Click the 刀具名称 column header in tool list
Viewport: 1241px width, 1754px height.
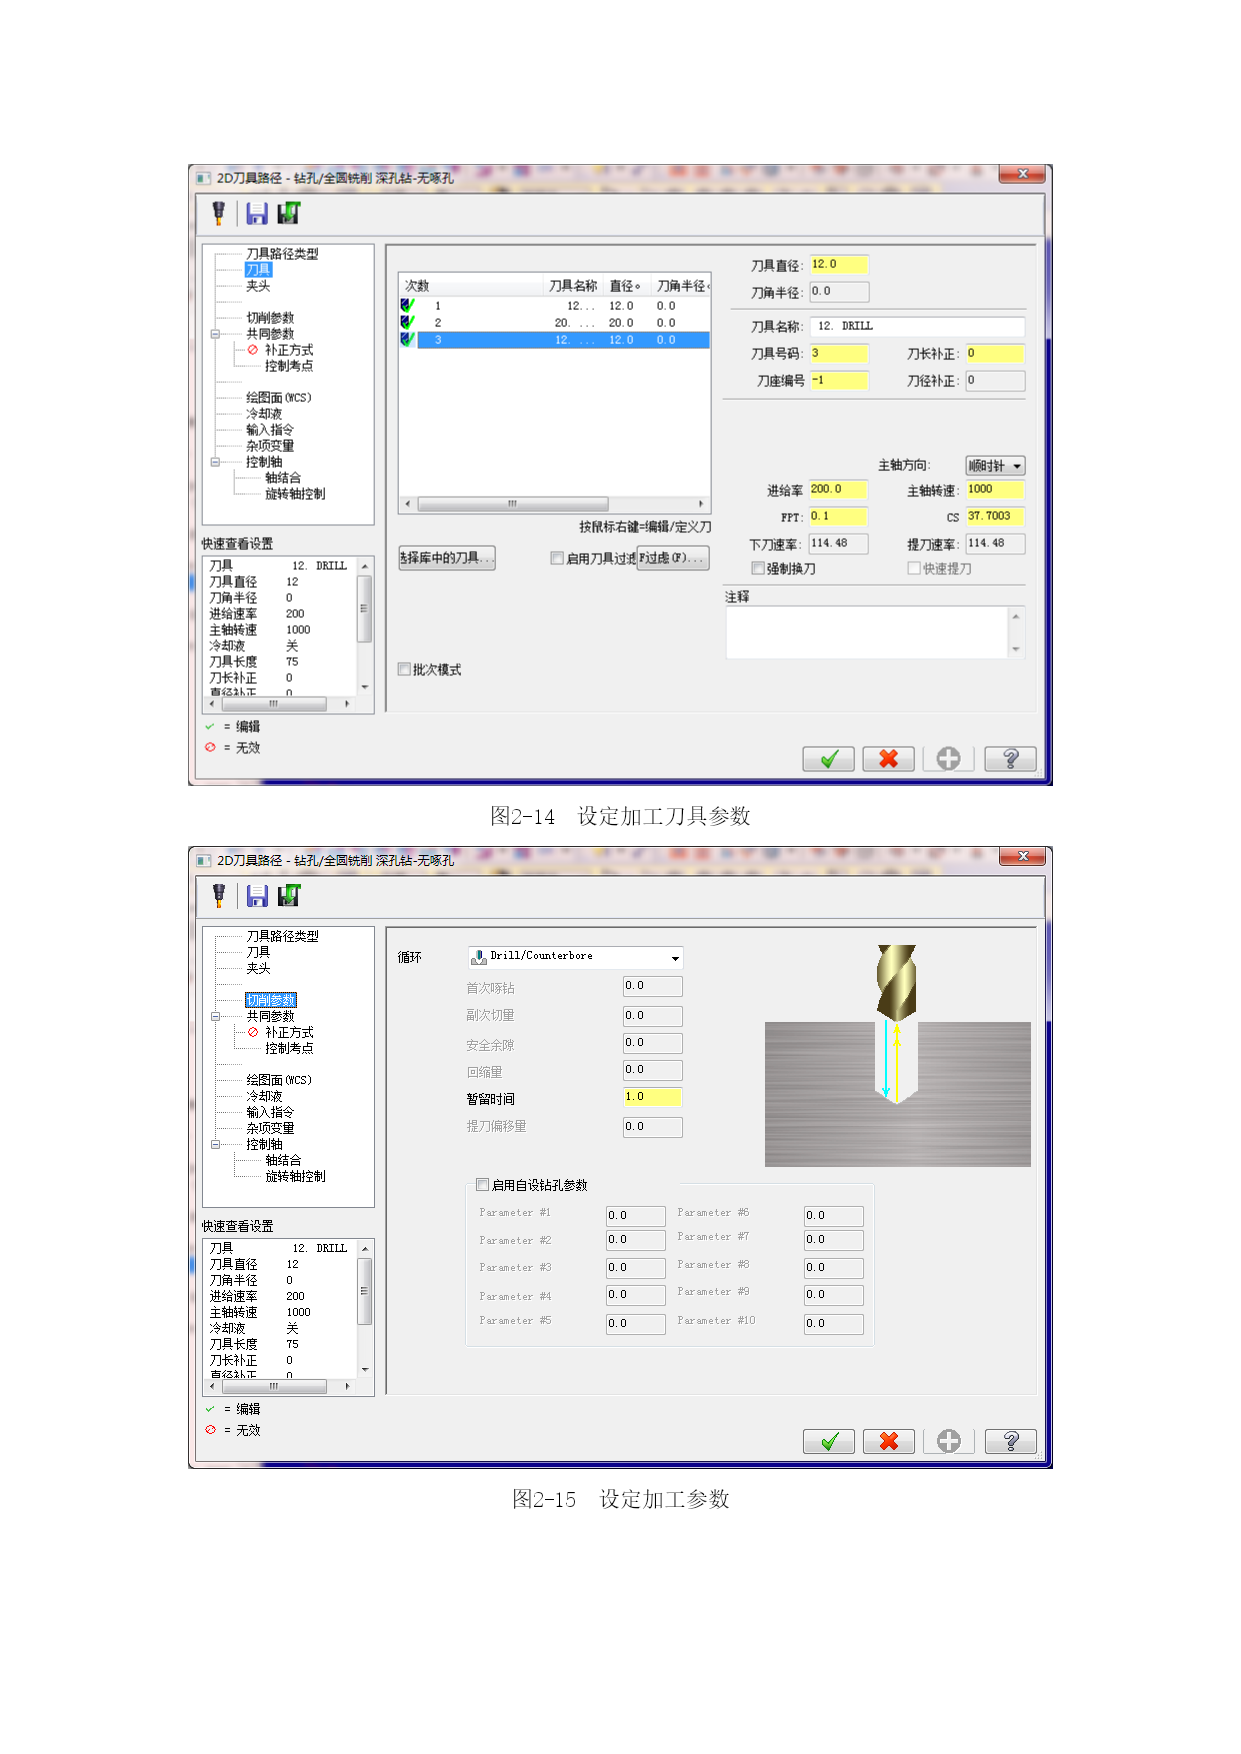tap(573, 286)
